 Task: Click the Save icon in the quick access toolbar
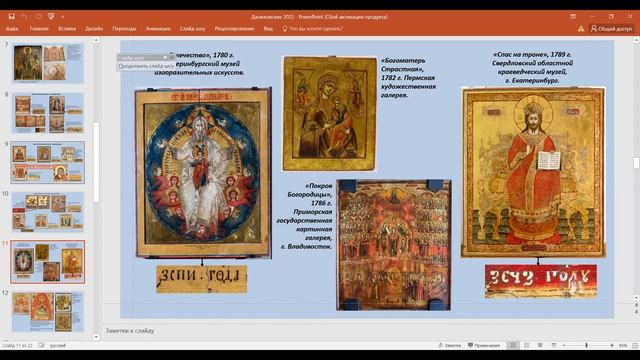pos(11,16)
